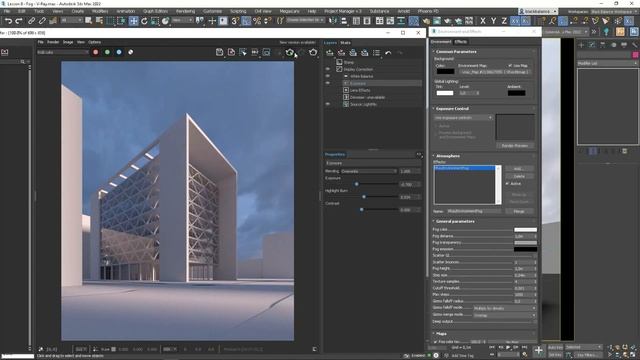Click the Auto Key button
The image size is (640, 360).
click(x=555, y=347)
